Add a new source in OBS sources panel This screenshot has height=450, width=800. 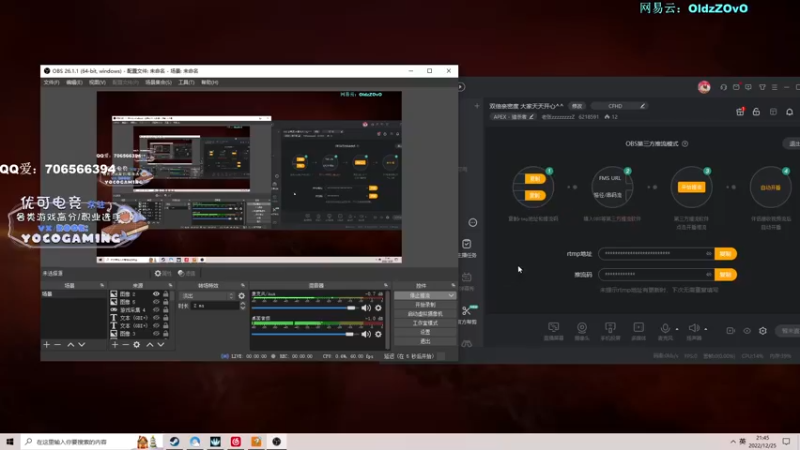point(115,345)
